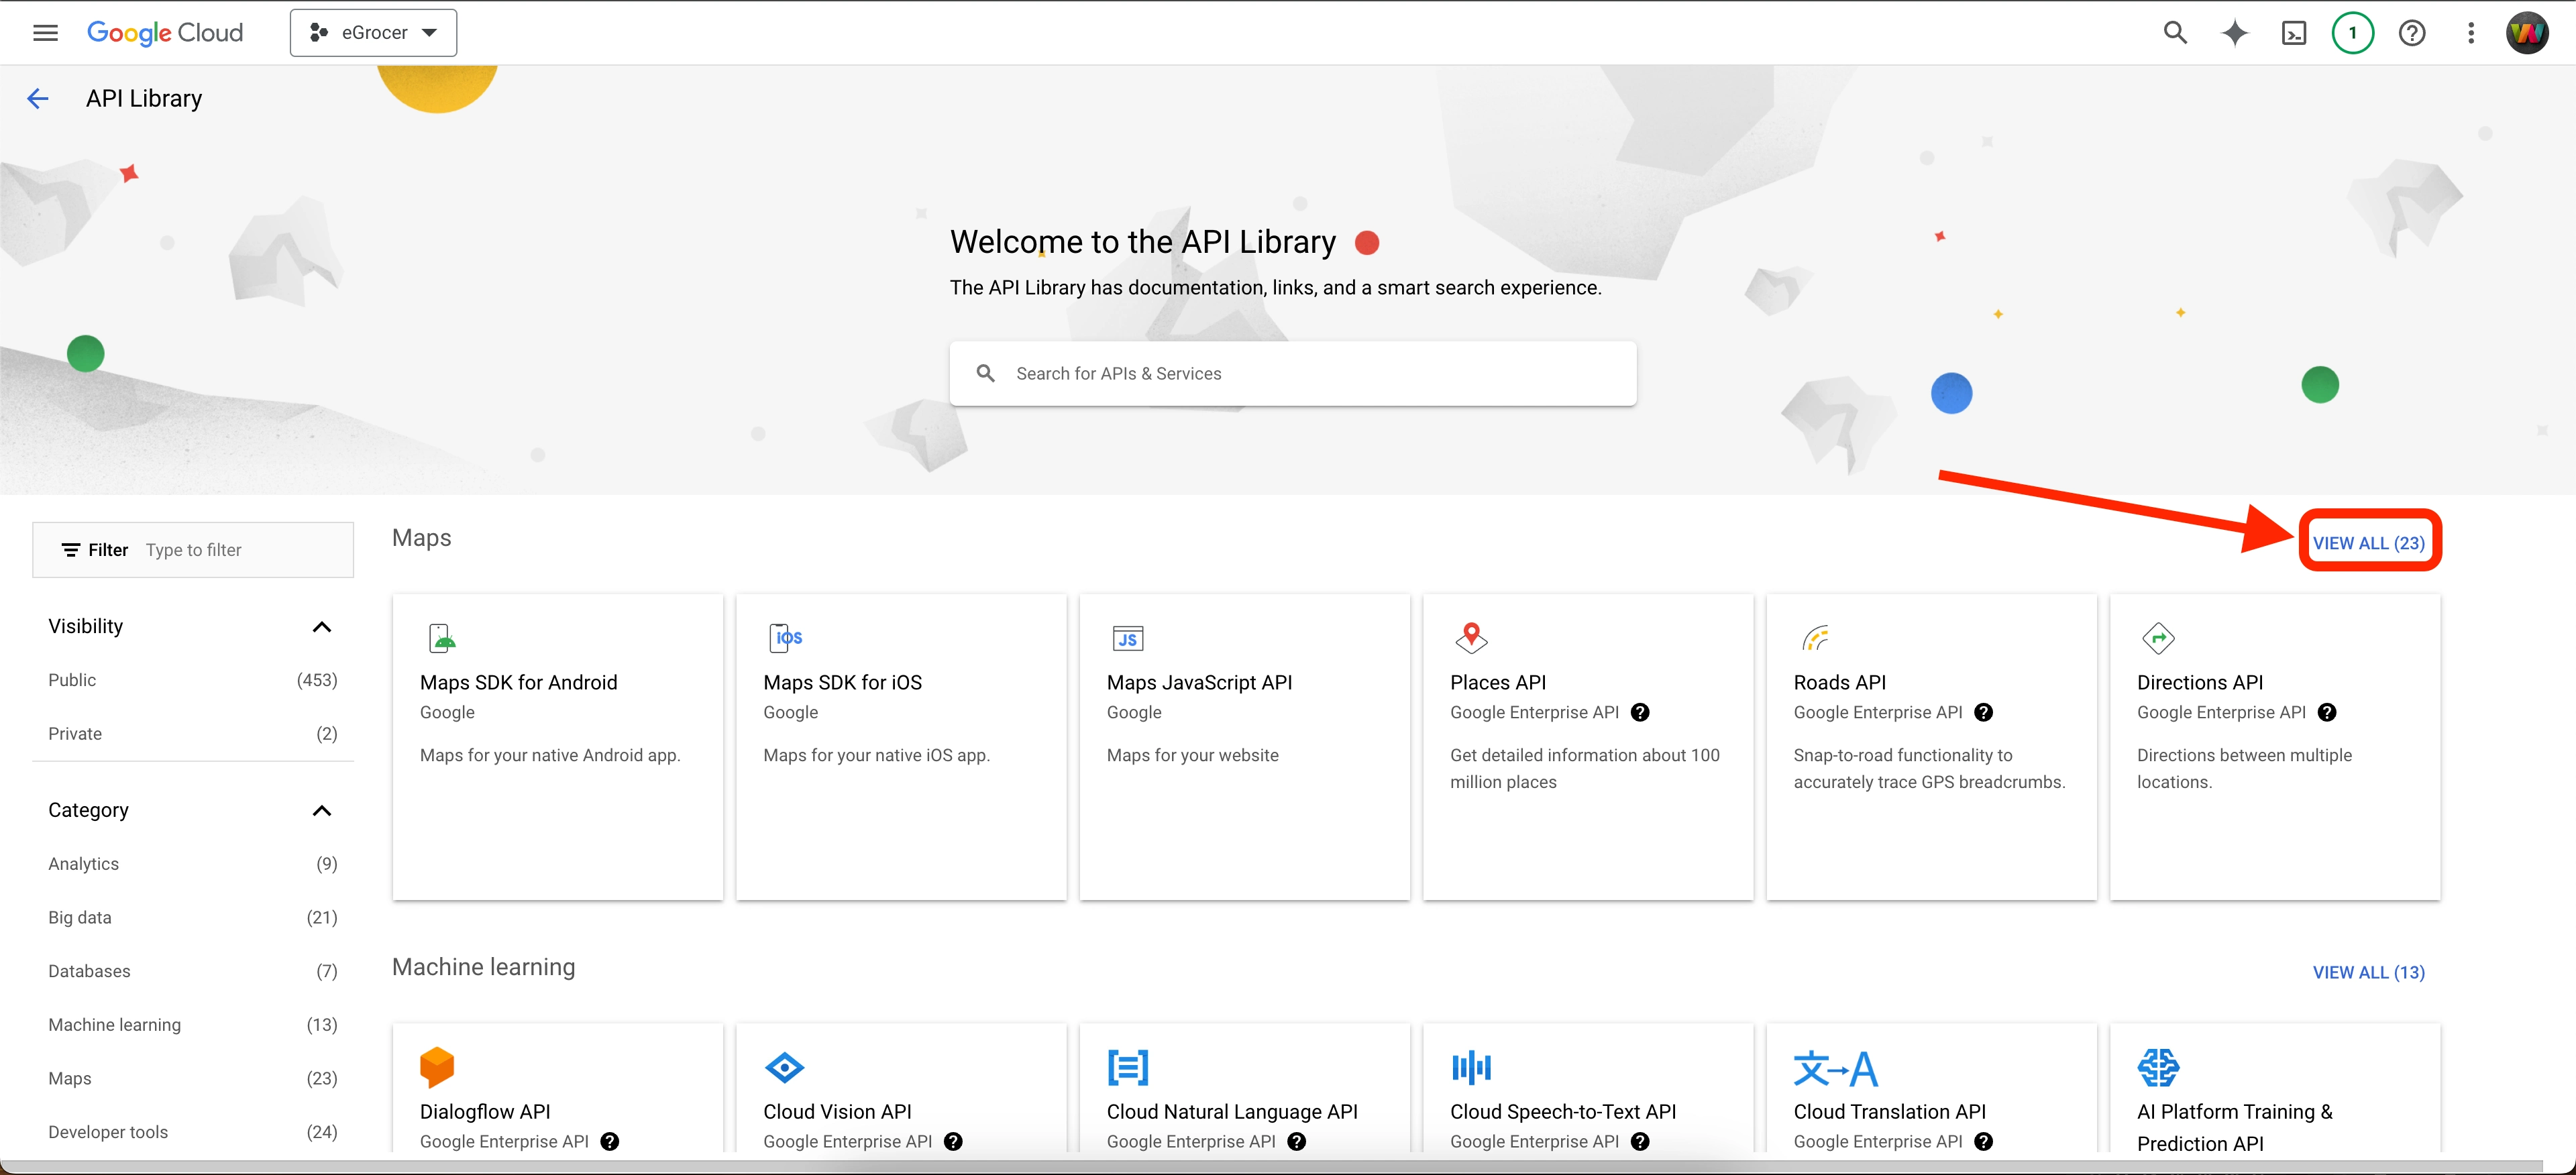Click VIEW ALL (13) for Machine learning
This screenshot has width=2576, height=1175.
2368,973
